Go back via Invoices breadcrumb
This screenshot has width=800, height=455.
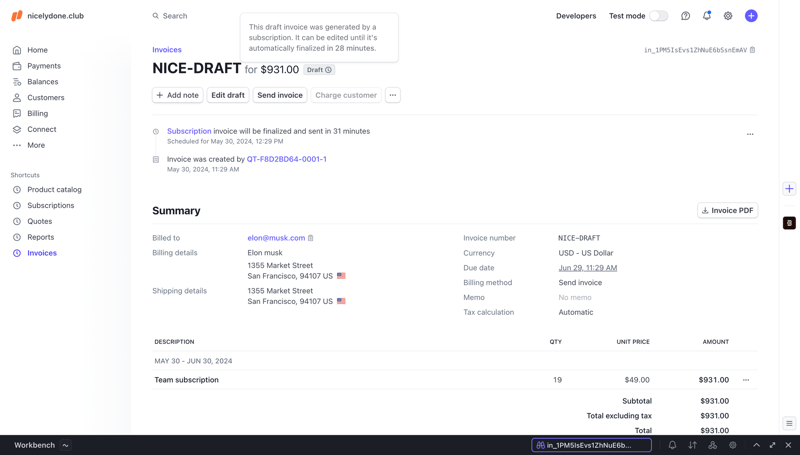[167, 49]
